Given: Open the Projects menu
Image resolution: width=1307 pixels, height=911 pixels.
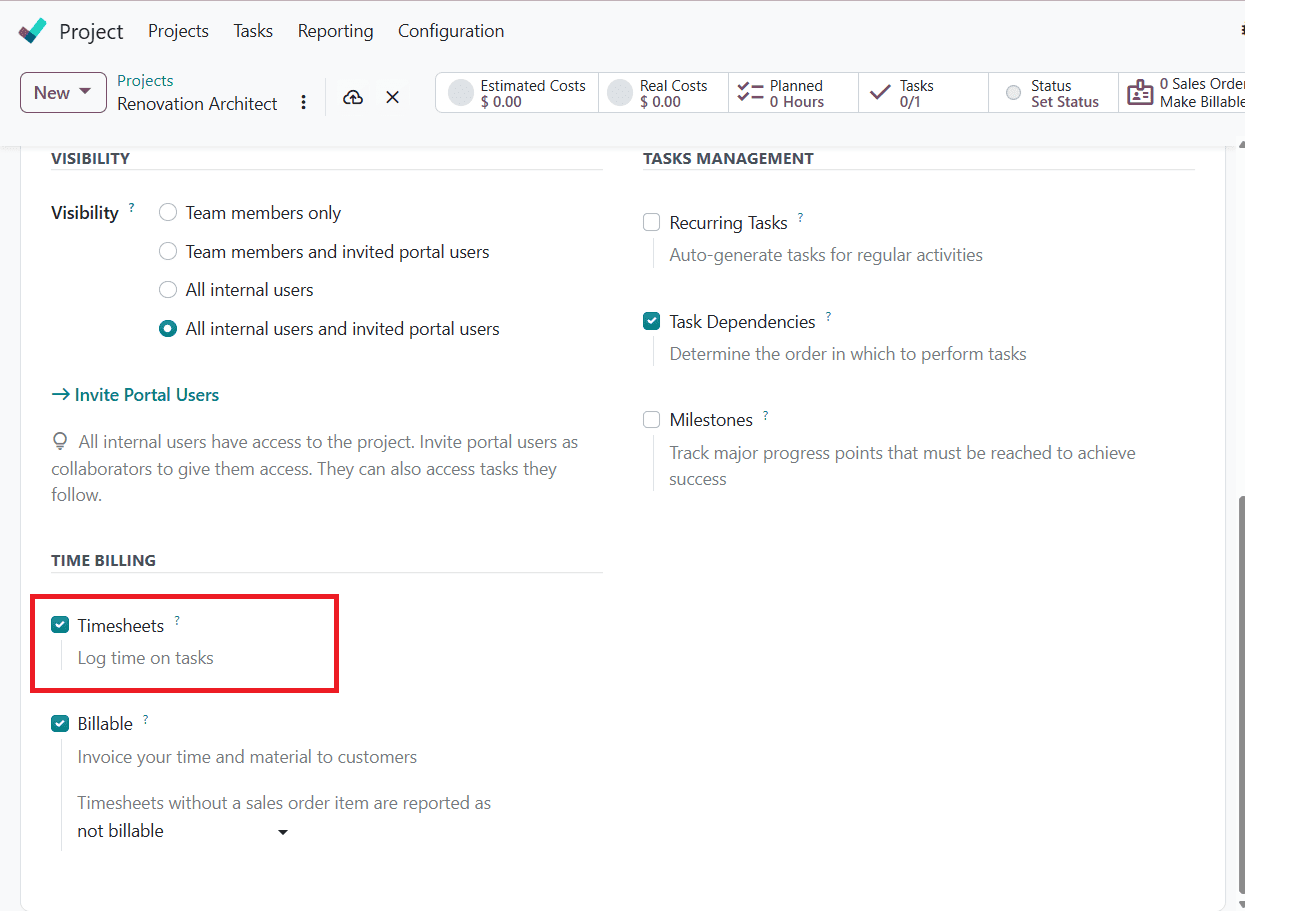Looking at the screenshot, I should (178, 31).
